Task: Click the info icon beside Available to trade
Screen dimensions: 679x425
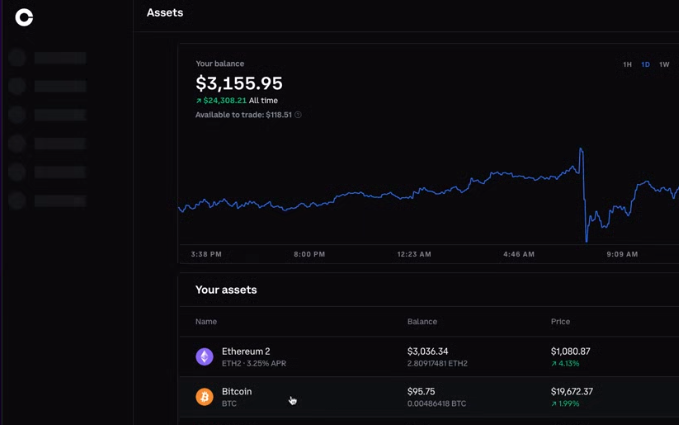Action: (298, 115)
